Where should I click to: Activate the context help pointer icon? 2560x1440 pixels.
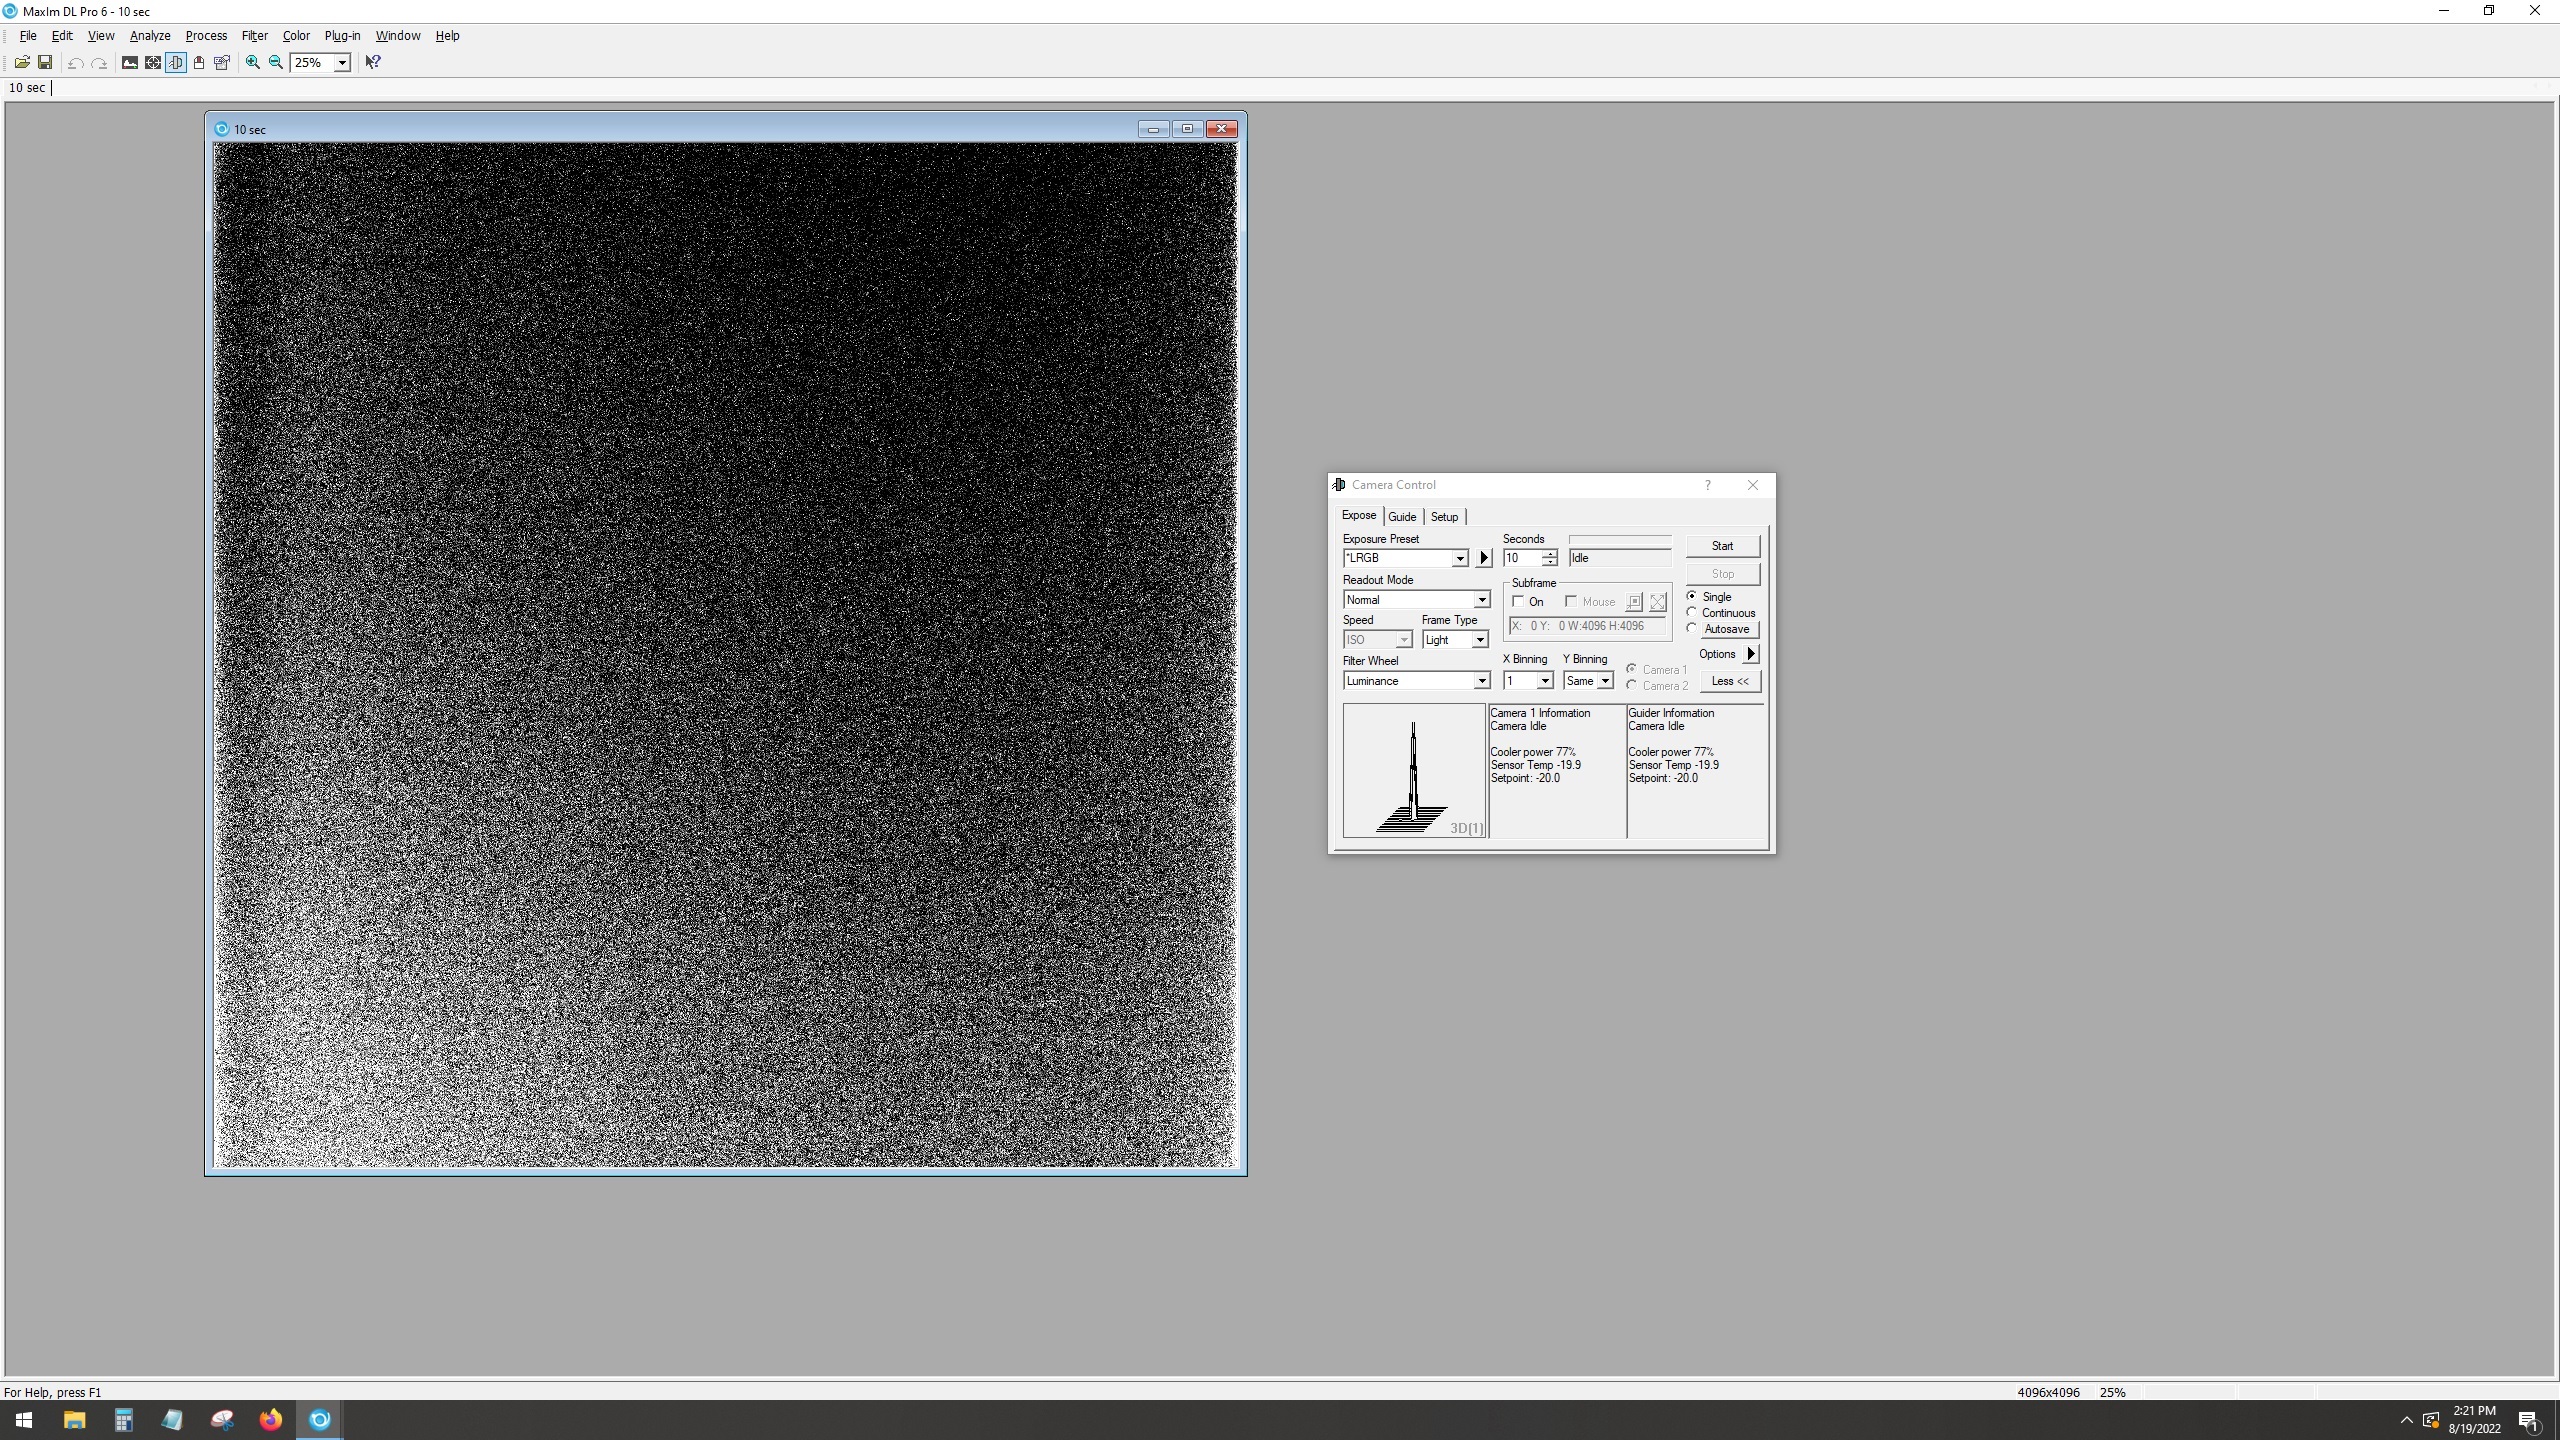tap(373, 62)
